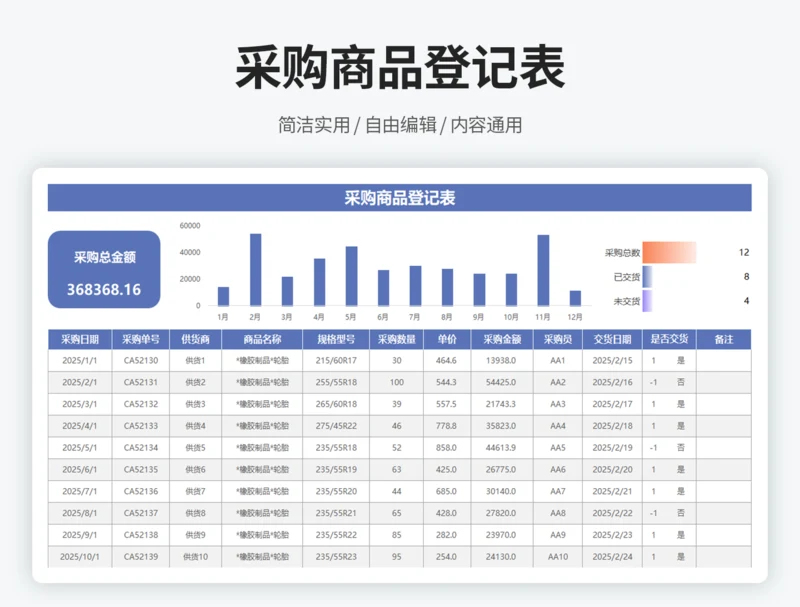The width and height of the screenshot is (800, 607).
Task: Select the 采购金额 column header
Action: coord(502,339)
